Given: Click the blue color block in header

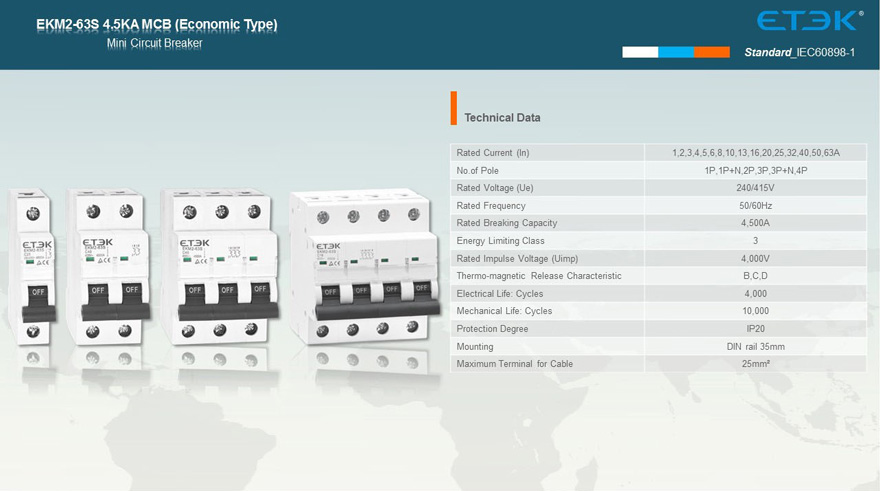Looking at the screenshot, I should point(676,52).
